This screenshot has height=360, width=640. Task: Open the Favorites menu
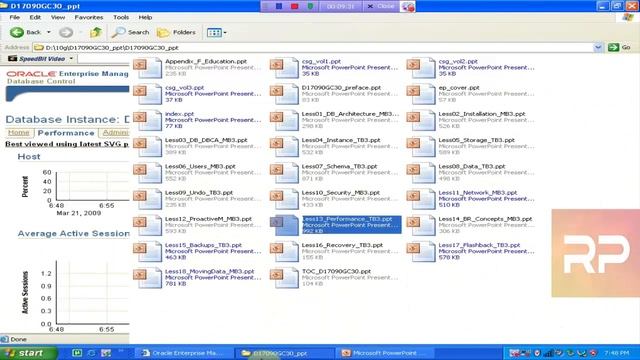click(x=89, y=18)
